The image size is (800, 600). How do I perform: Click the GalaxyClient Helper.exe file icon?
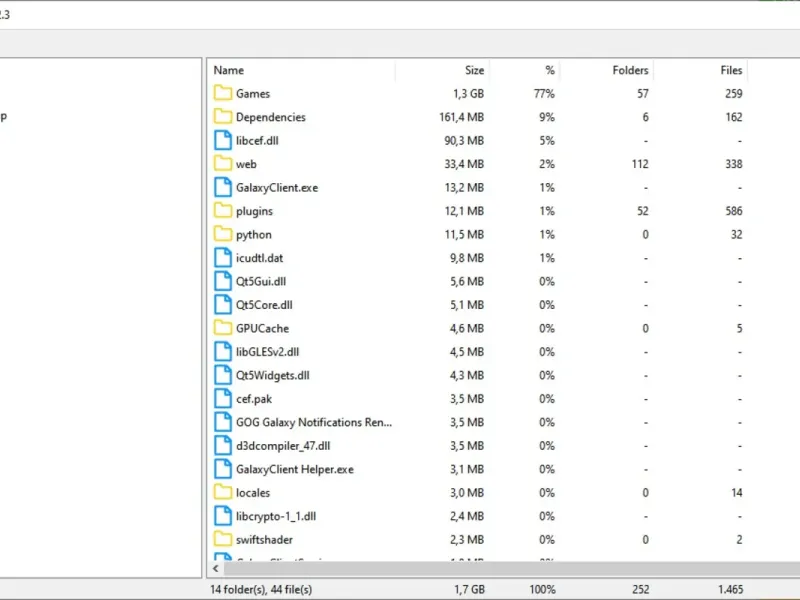pos(222,469)
